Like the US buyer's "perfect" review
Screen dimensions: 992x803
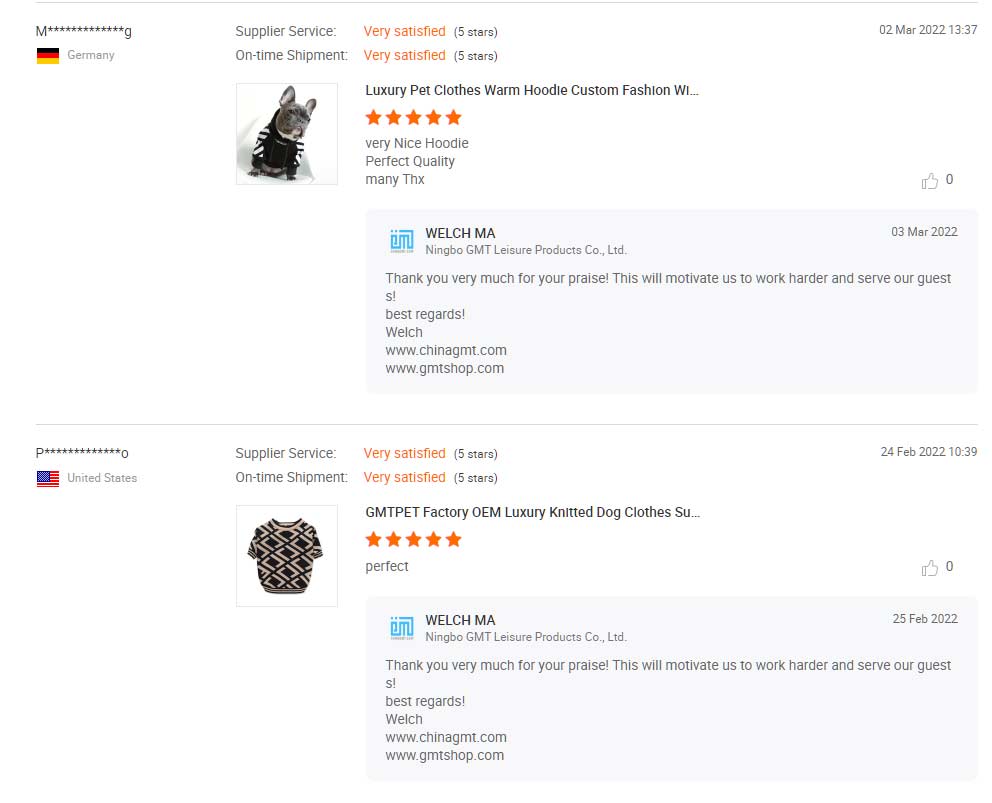pyautogui.click(x=930, y=568)
